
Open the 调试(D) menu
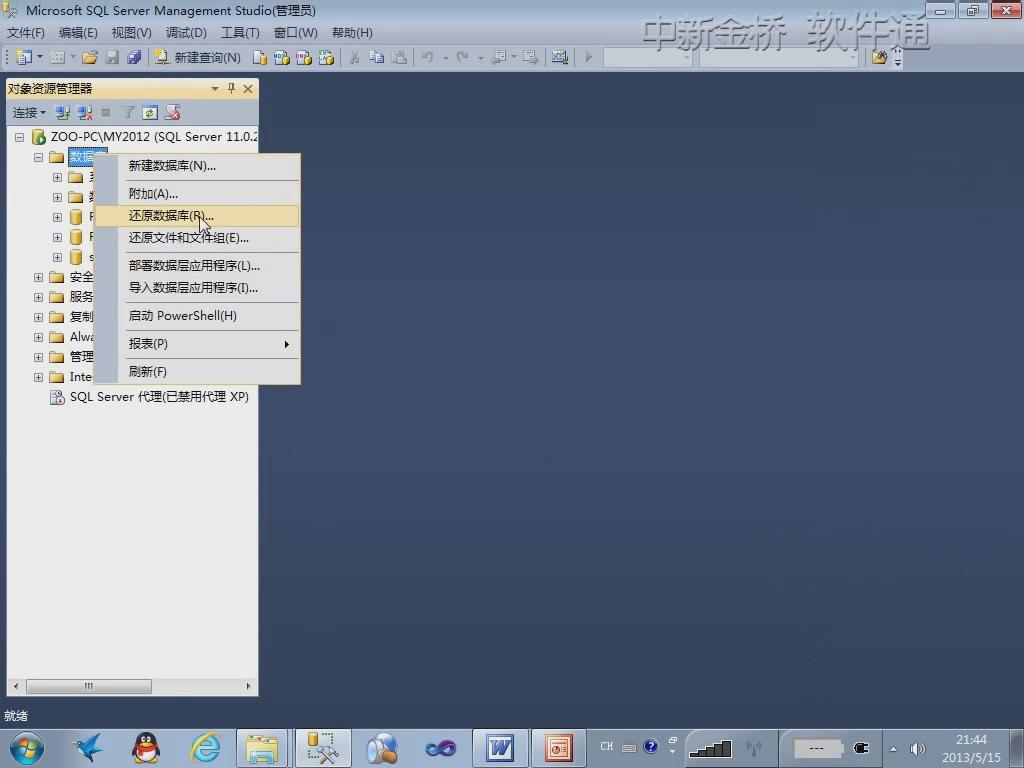186,33
